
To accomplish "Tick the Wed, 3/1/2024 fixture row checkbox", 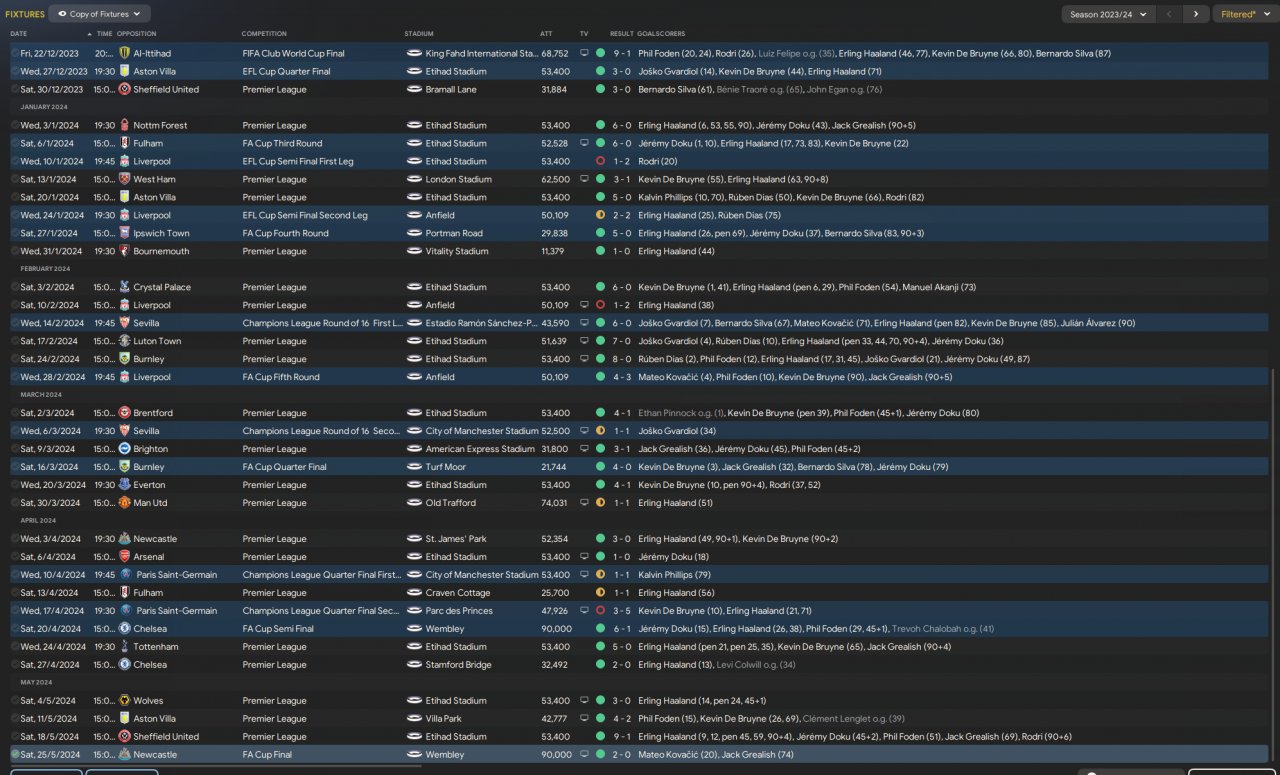I will pyautogui.click(x=15, y=125).
